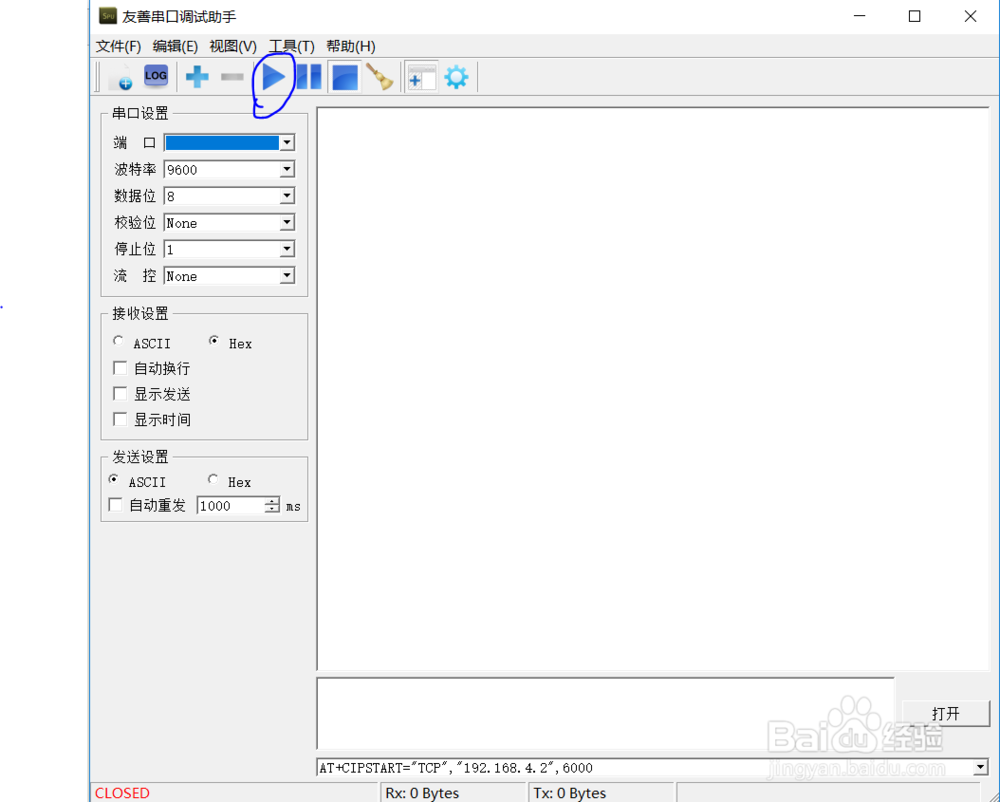Click the 打开 button
Viewport: 1000px width, 802px height.
coord(946,713)
